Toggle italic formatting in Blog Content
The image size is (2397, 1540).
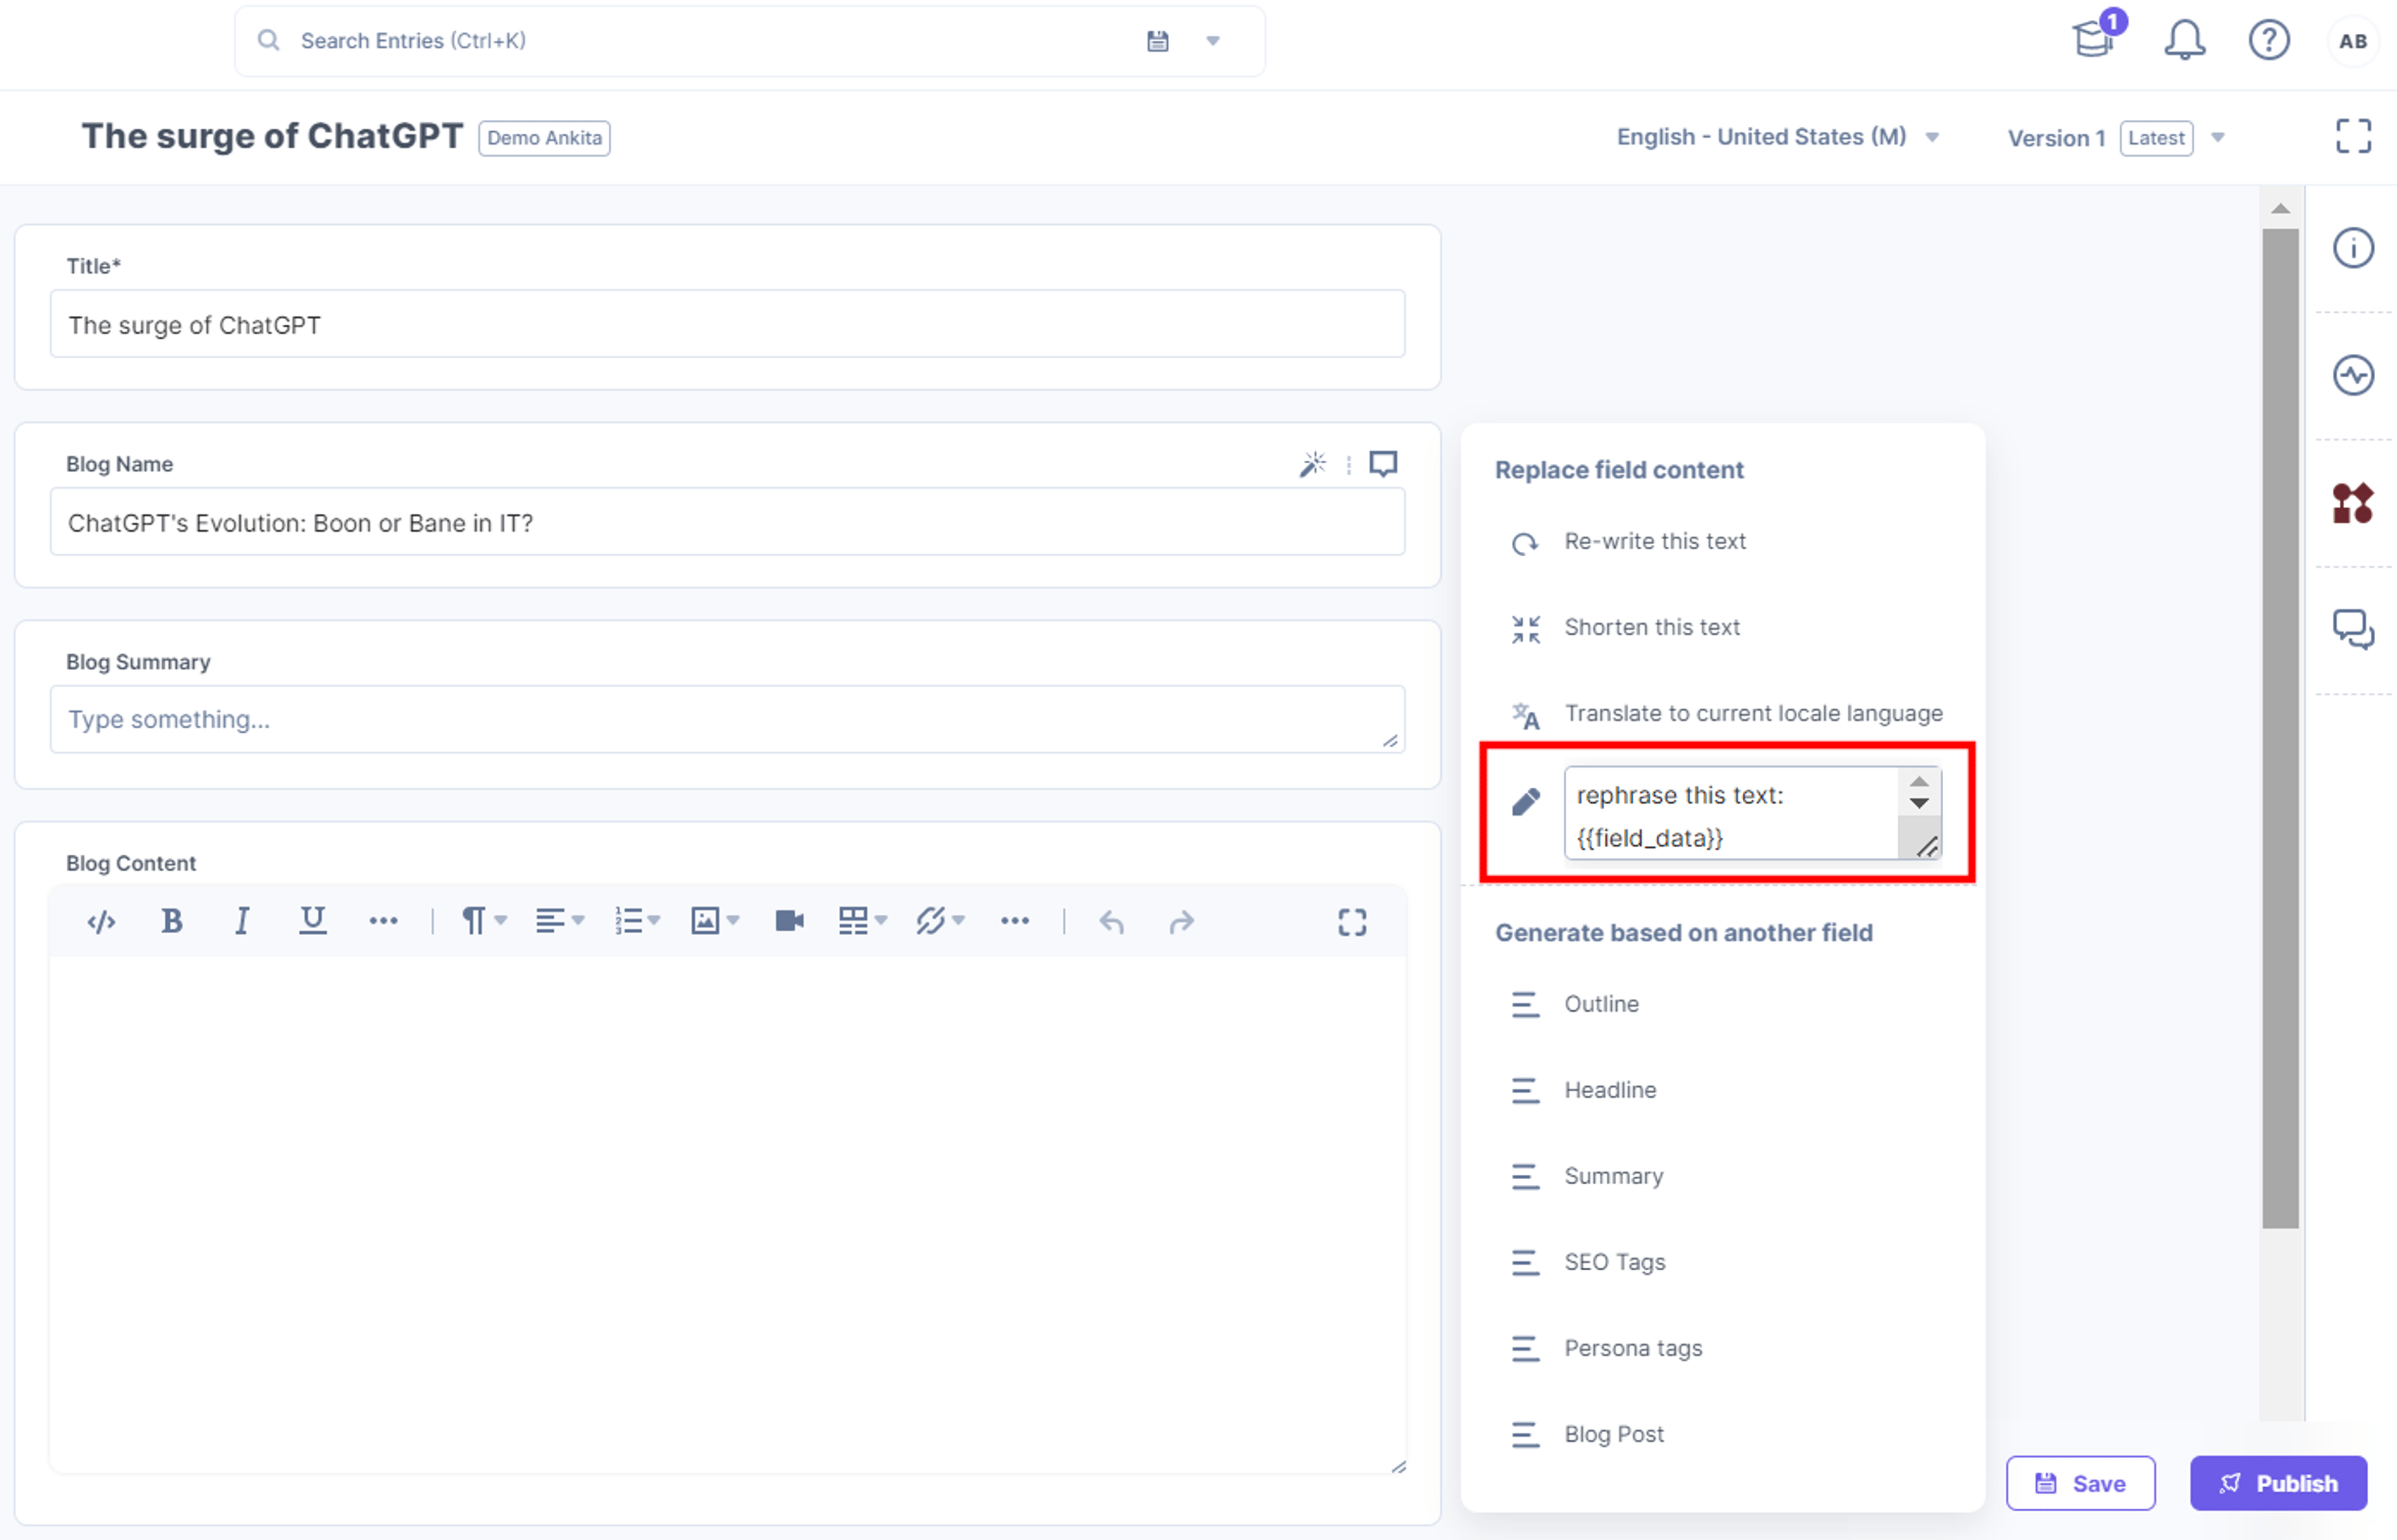click(241, 921)
